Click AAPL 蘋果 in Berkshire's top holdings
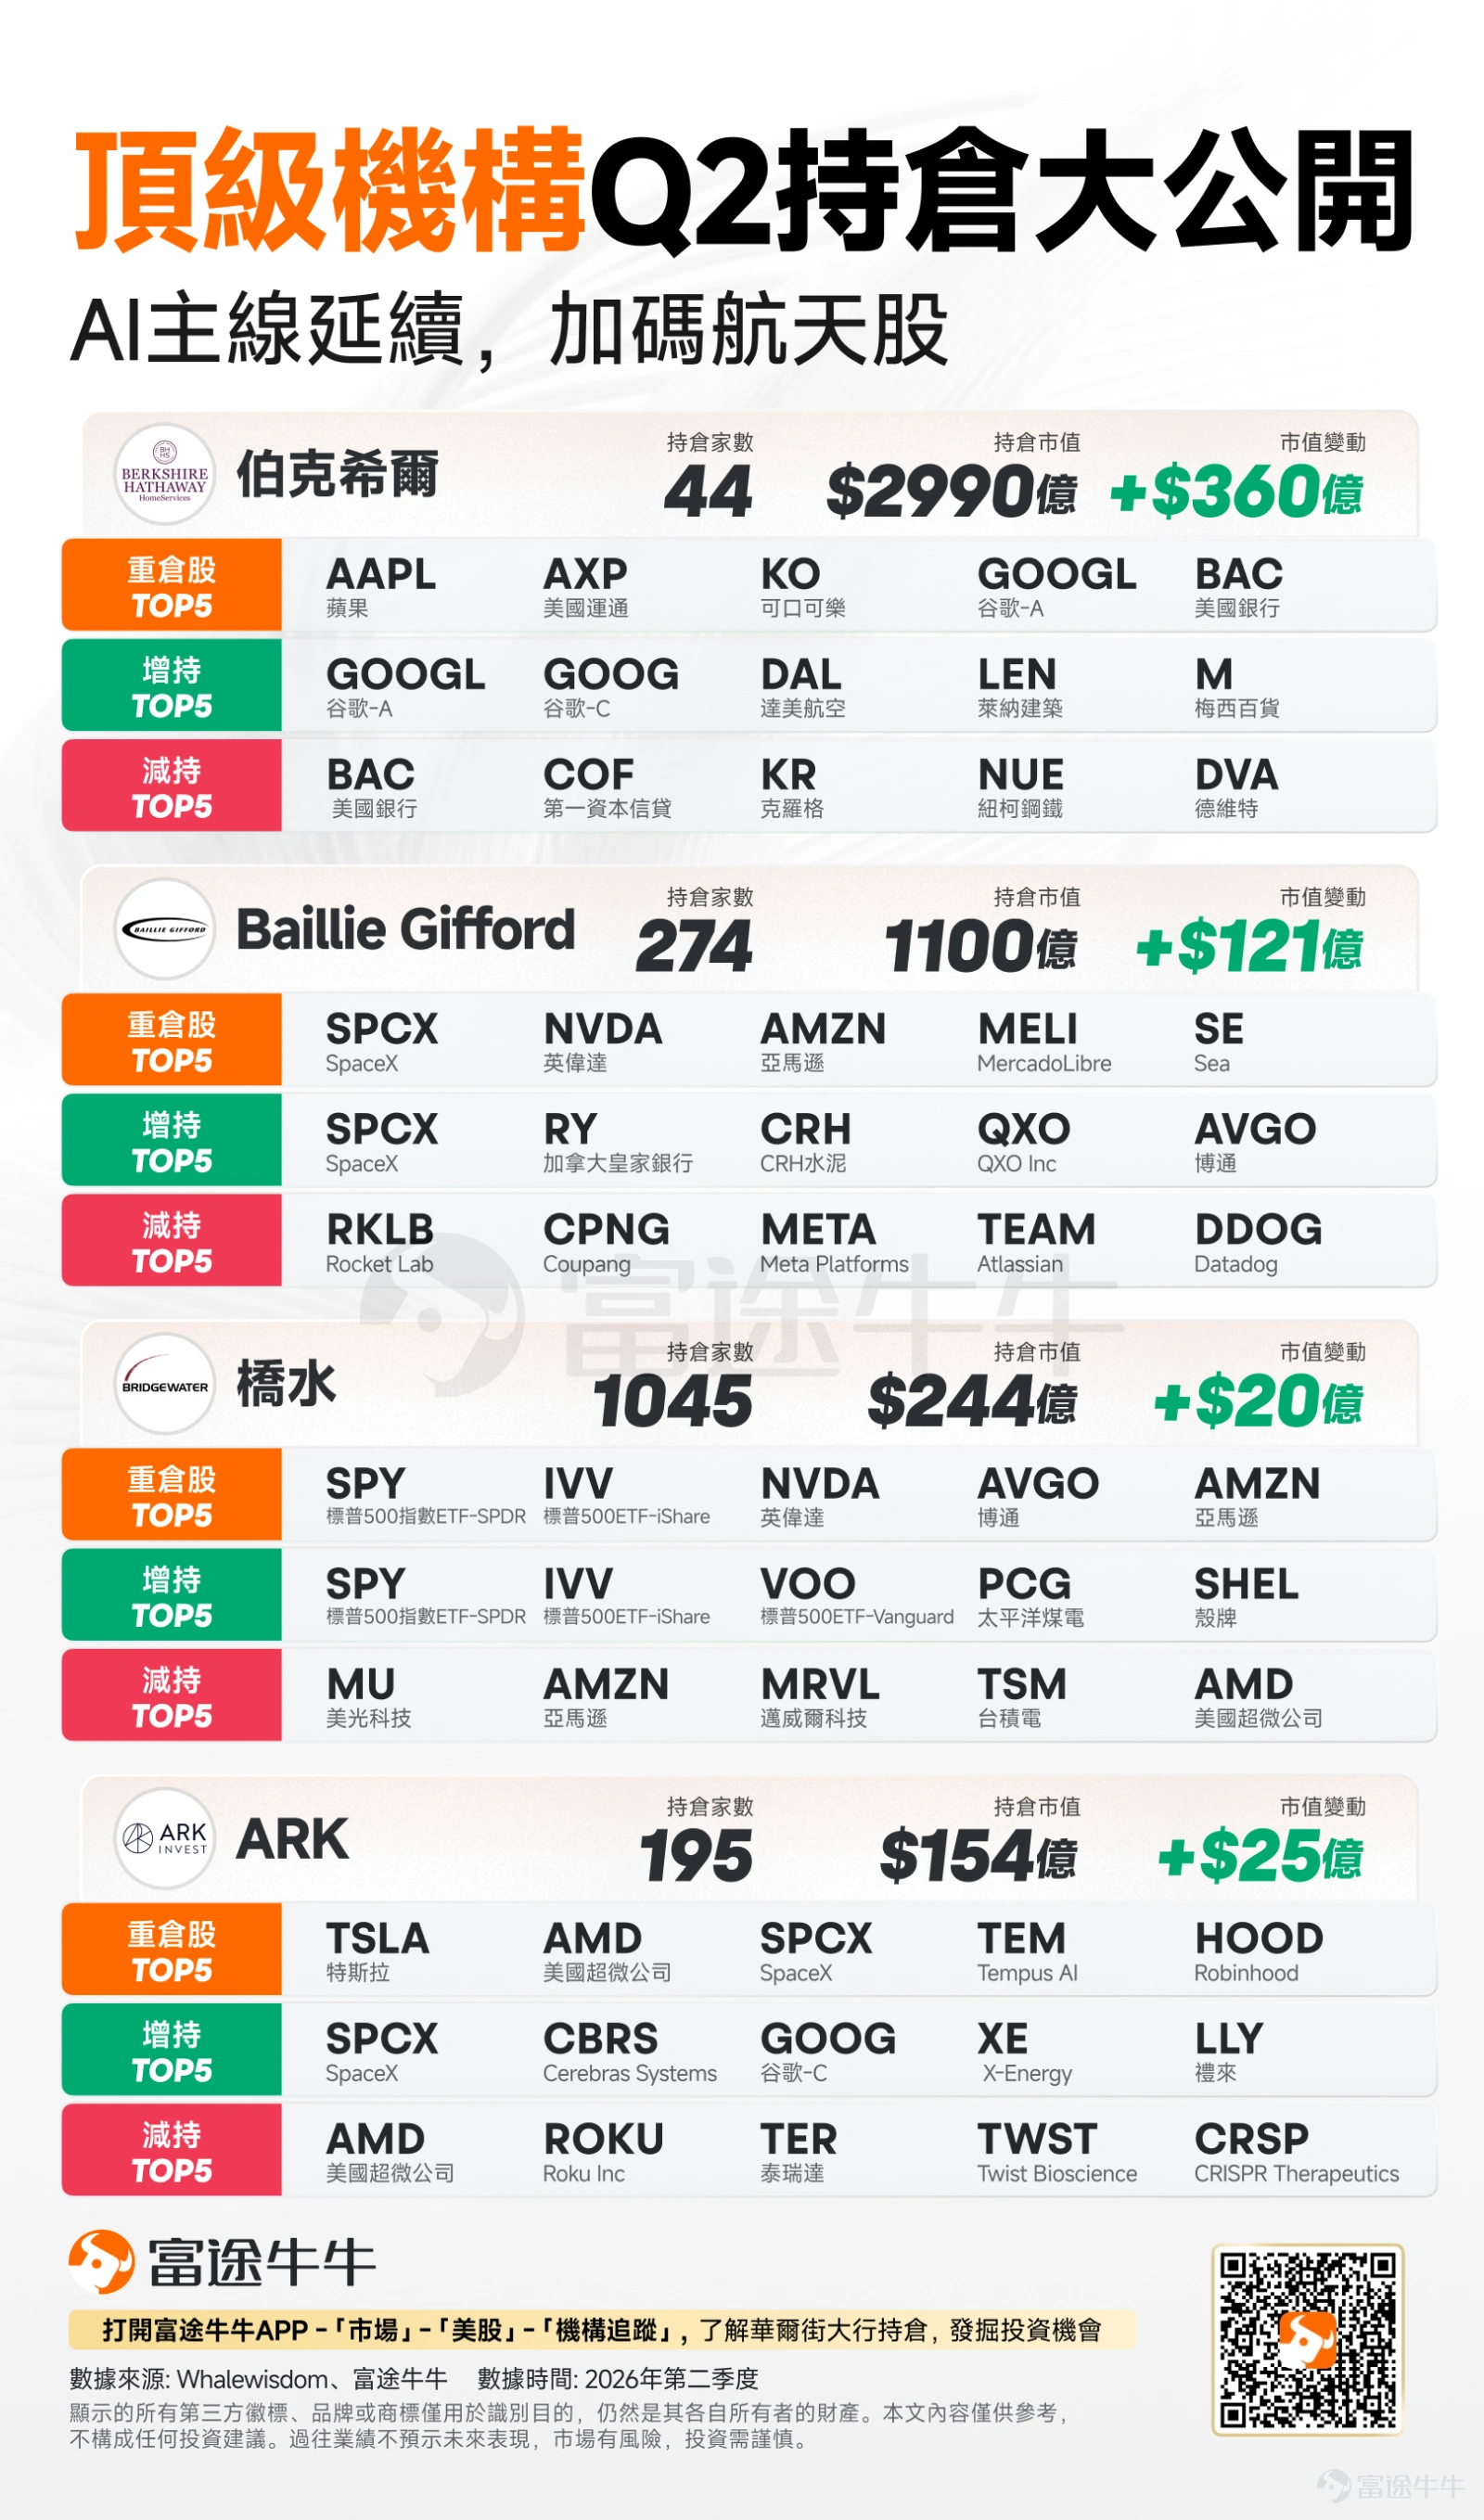This screenshot has width=1484, height=2520. (381, 587)
